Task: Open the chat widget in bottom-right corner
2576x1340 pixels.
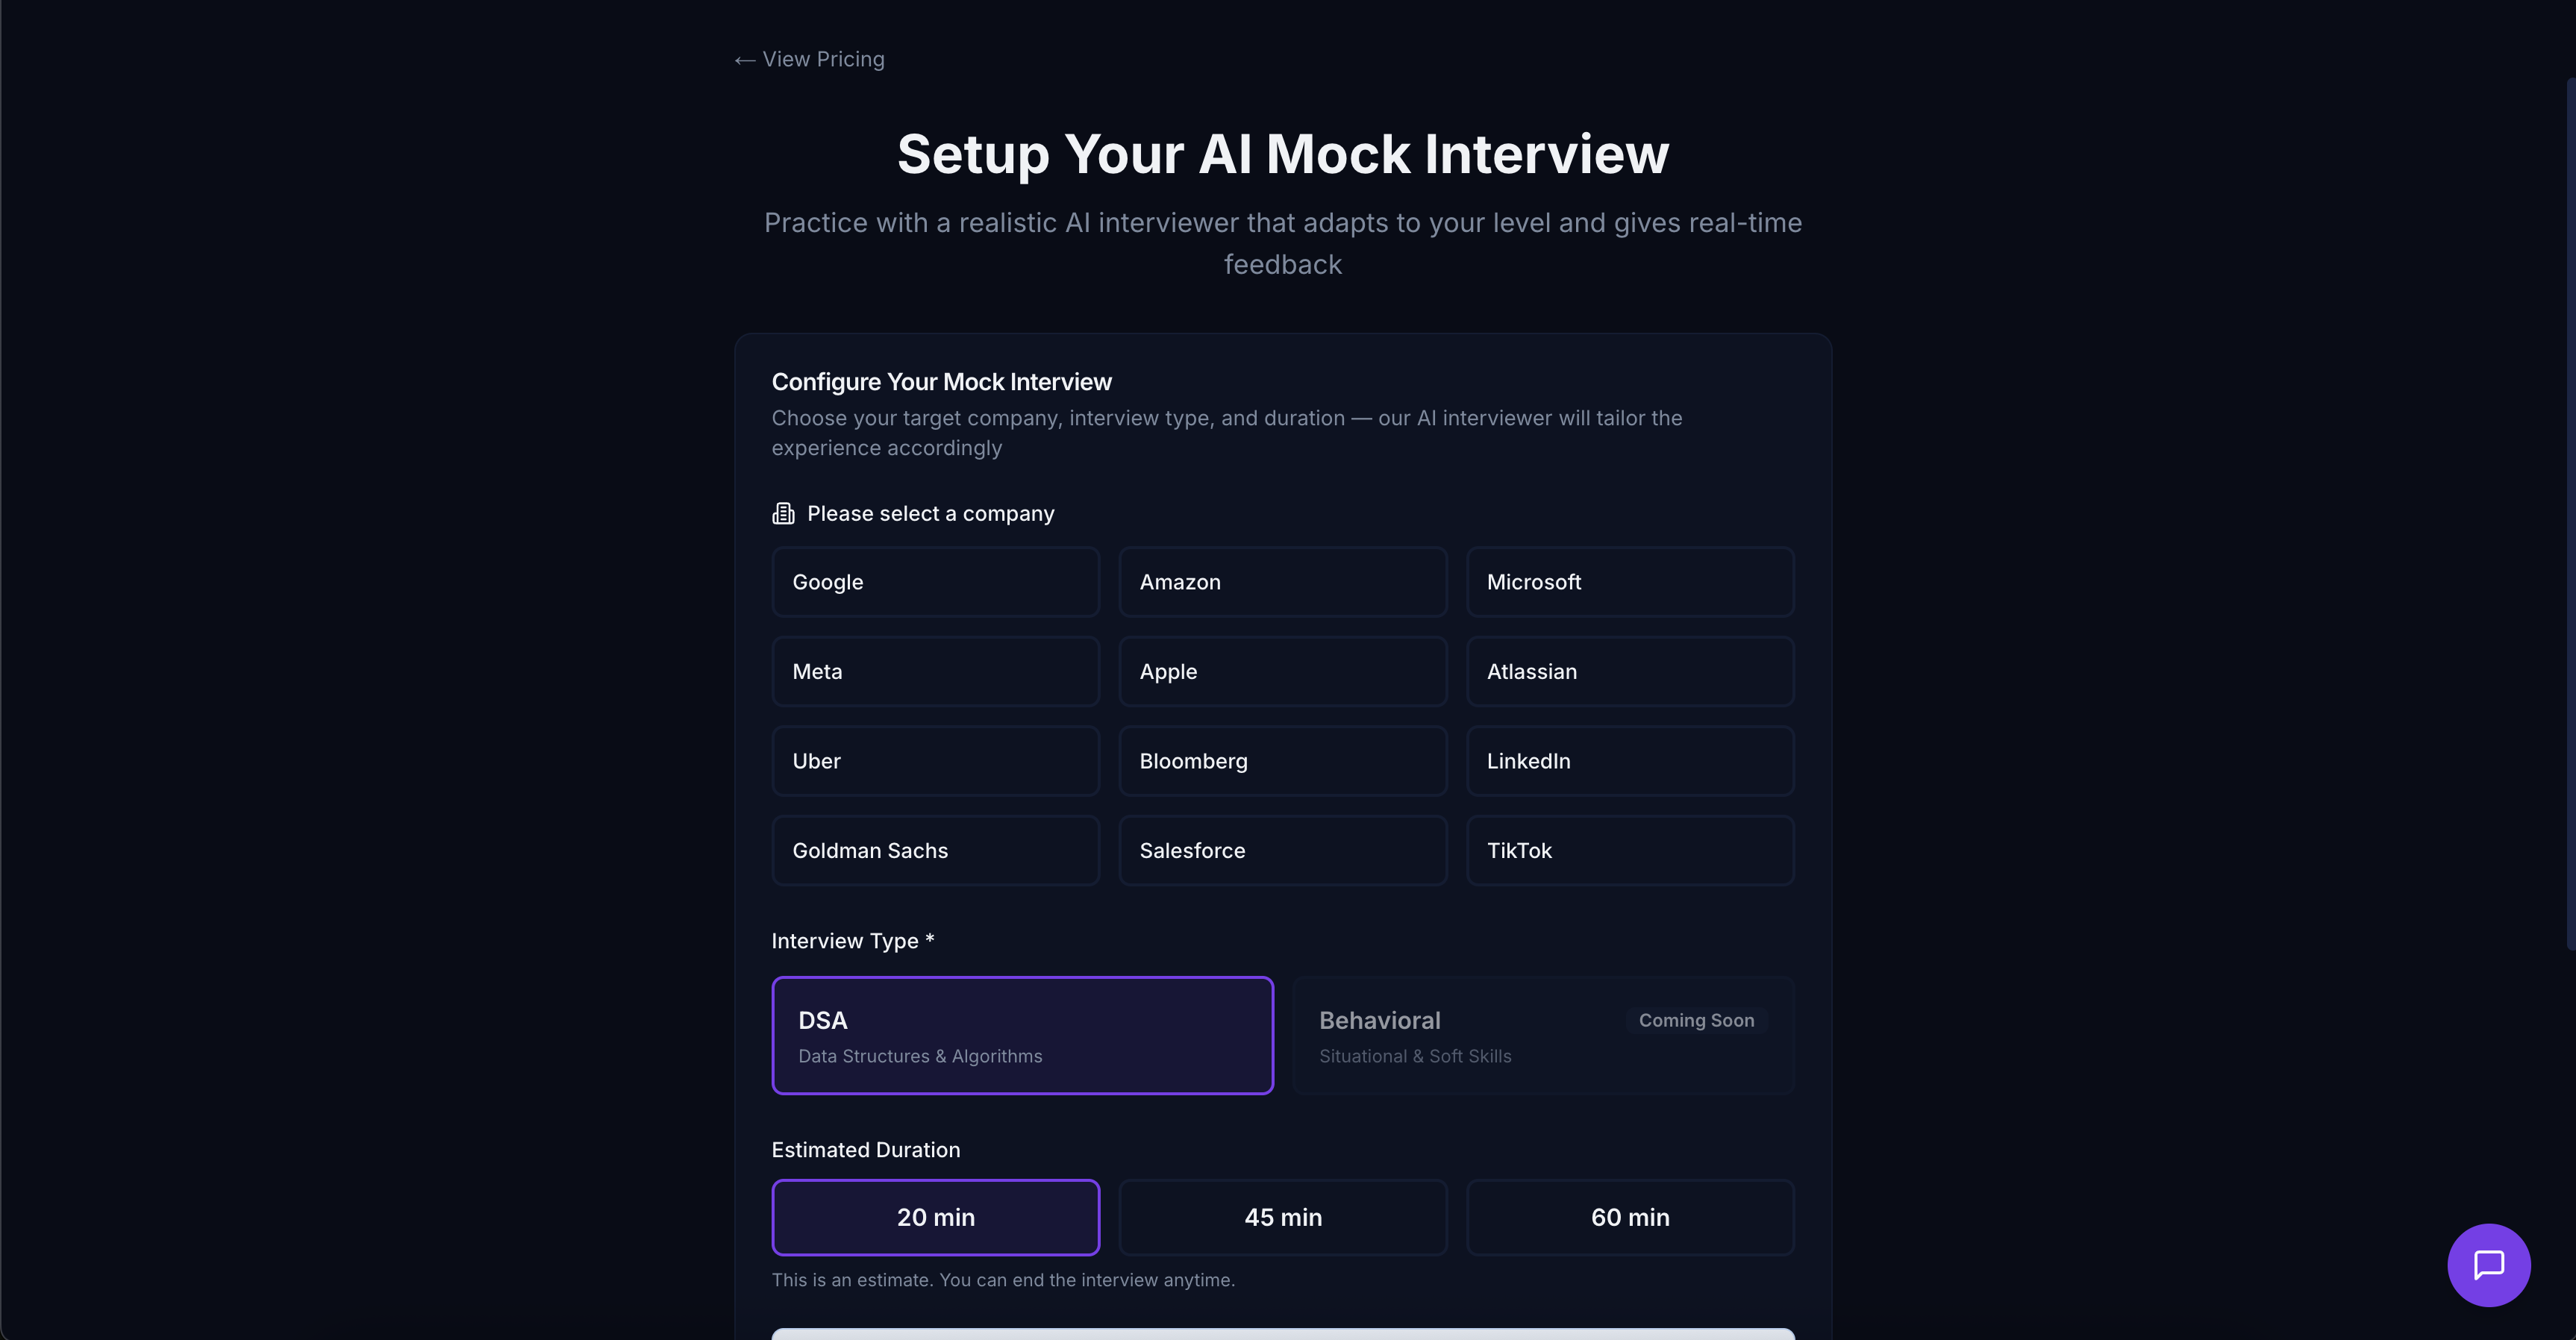Action: coord(2488,1264)
